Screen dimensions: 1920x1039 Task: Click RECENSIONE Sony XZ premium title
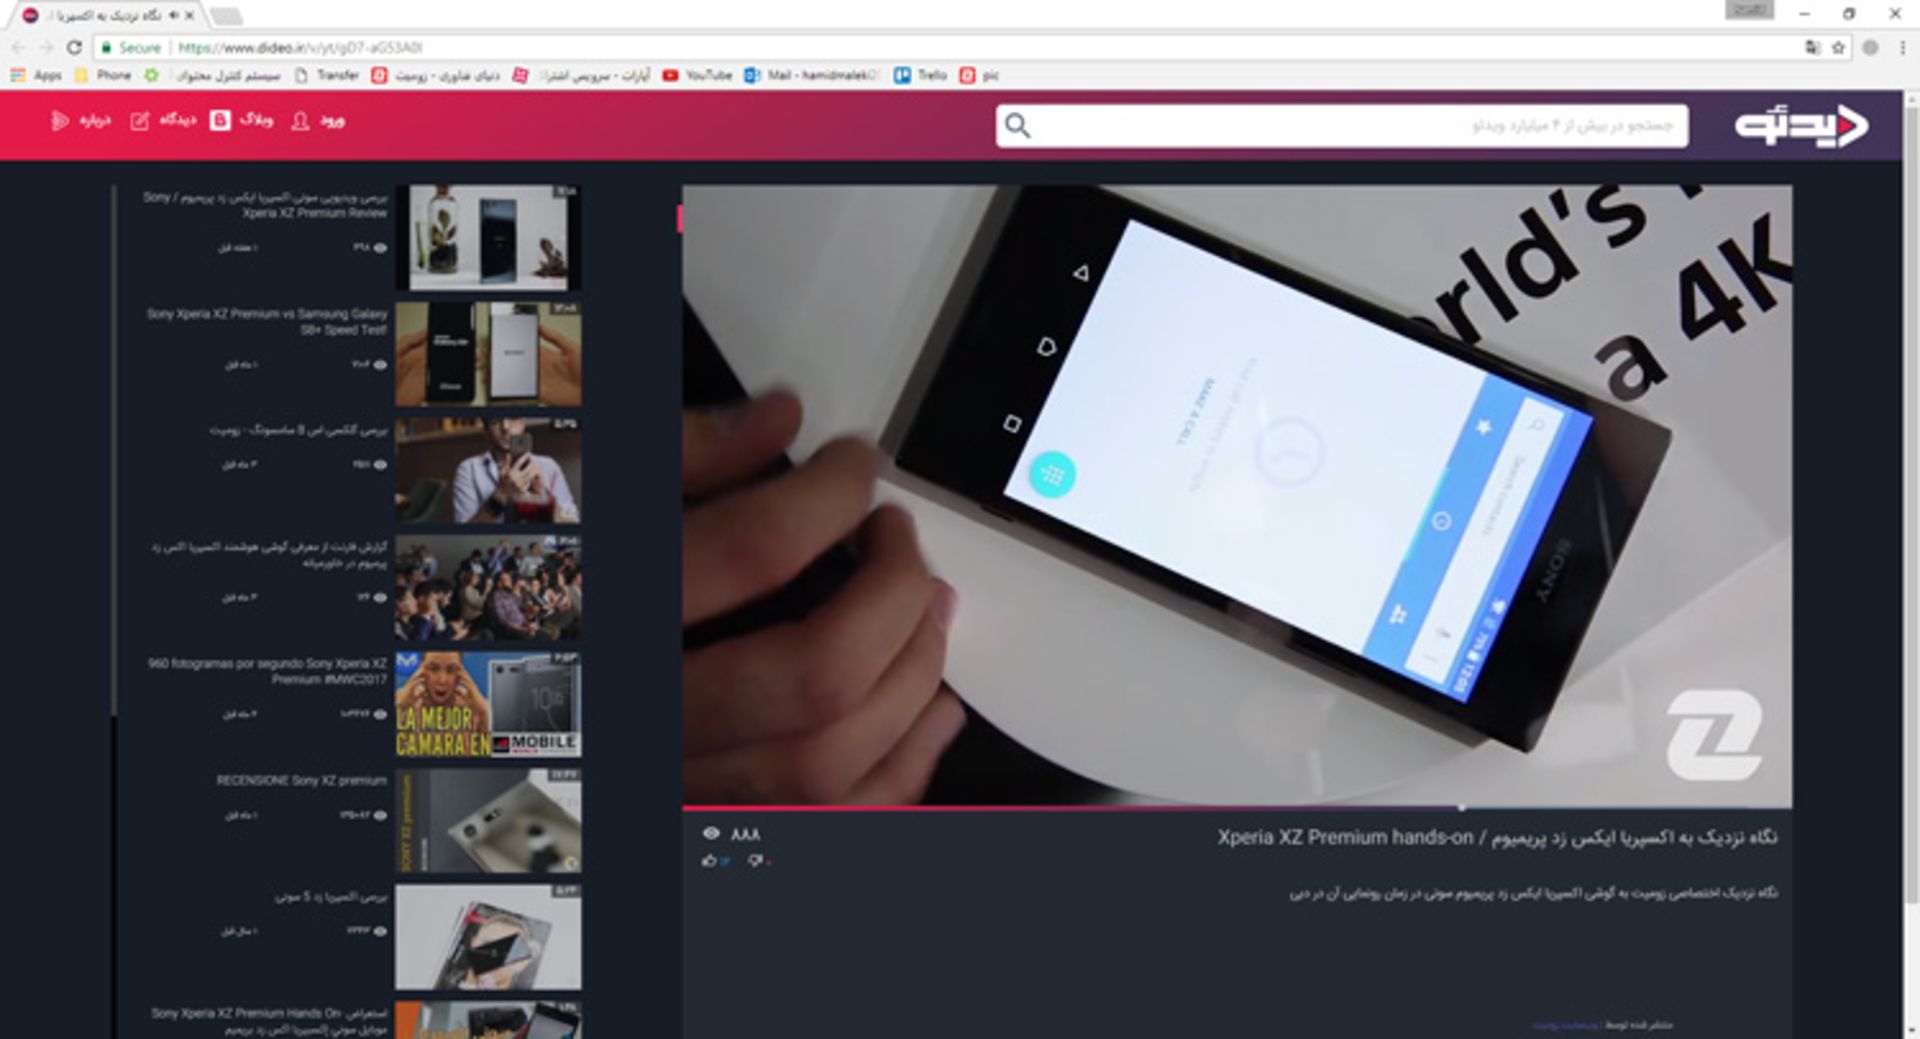pyautogui.click(x=301, y=780)
